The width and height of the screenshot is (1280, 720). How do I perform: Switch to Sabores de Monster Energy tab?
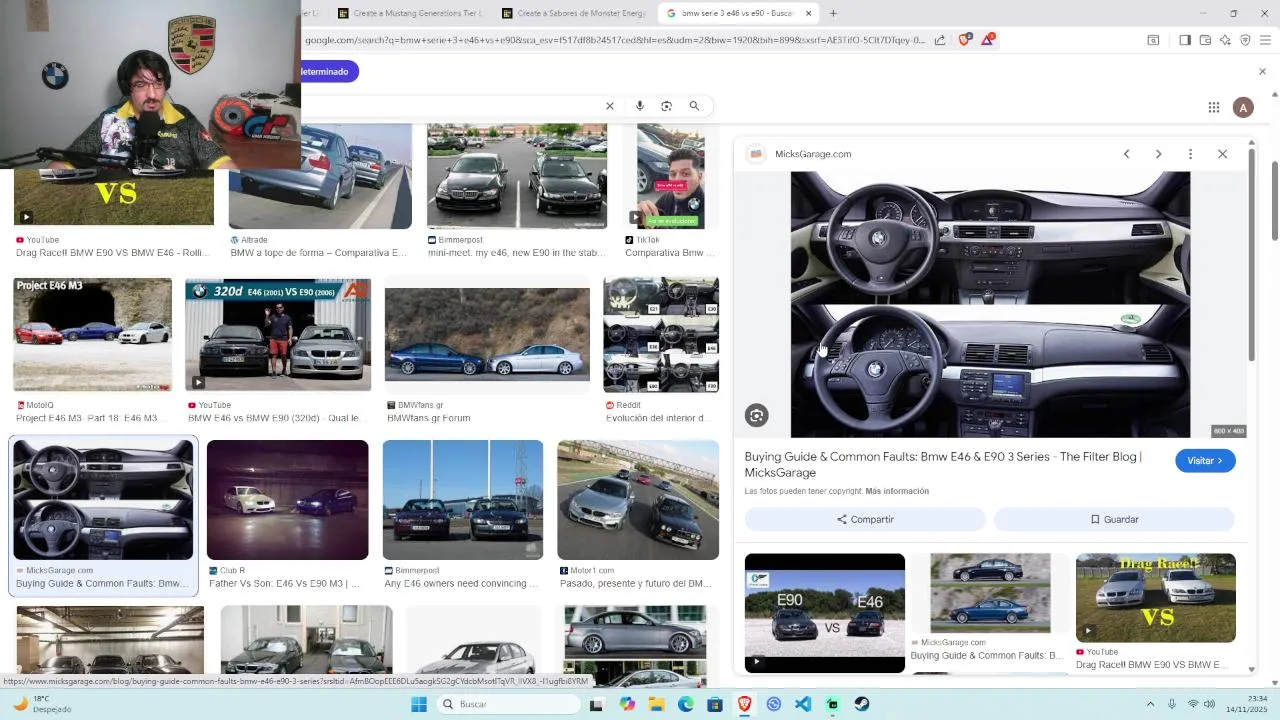575,13
